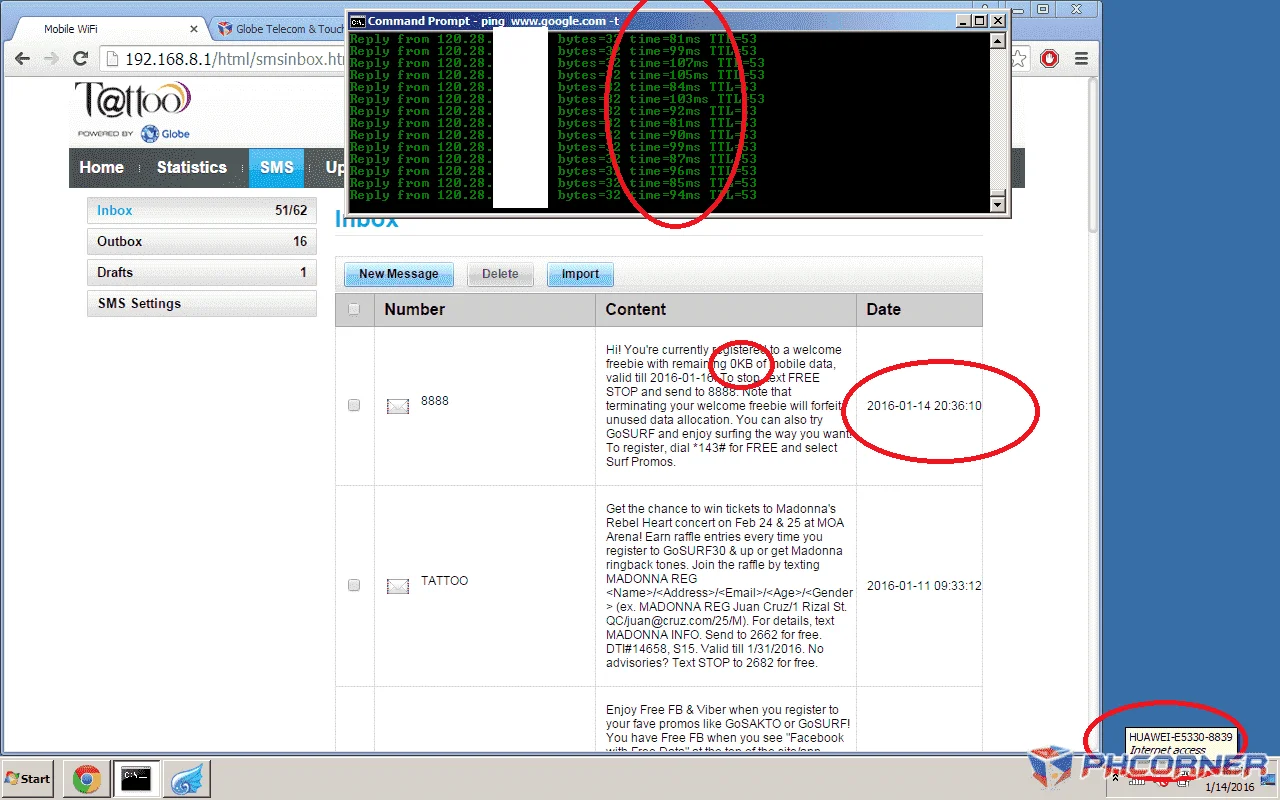Open the envelope icon for sender 8888
Viewport: 1280px width, 800px height.
pyautogui.click(x=398, y=405)
